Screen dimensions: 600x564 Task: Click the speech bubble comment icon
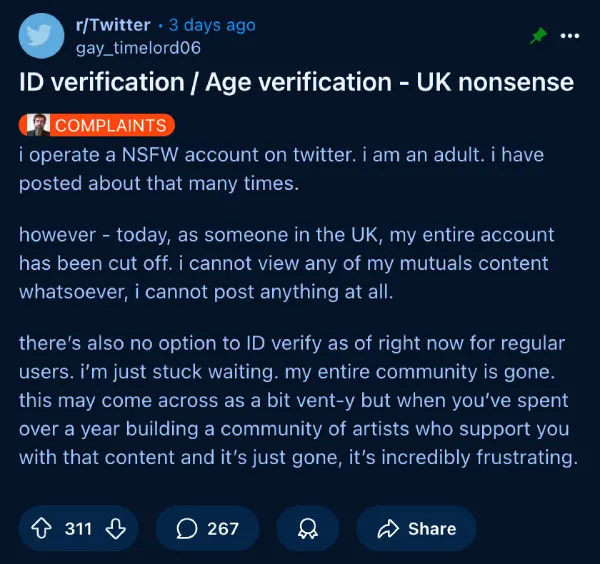[186, 528]
